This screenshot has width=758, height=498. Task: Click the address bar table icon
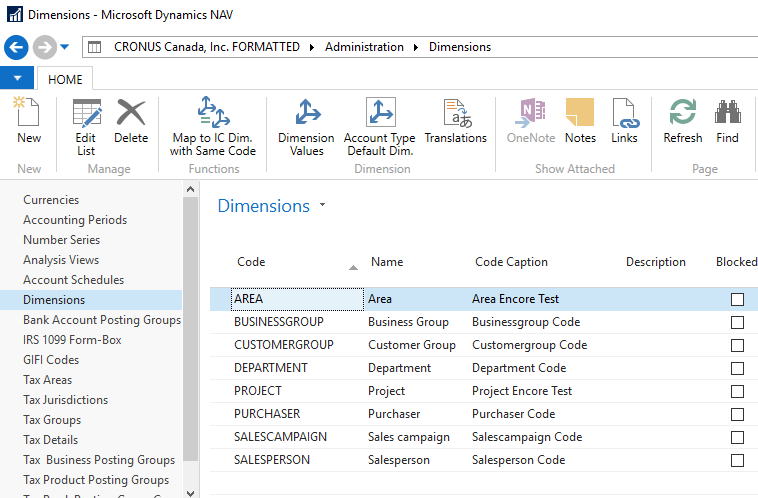point(95,47)
